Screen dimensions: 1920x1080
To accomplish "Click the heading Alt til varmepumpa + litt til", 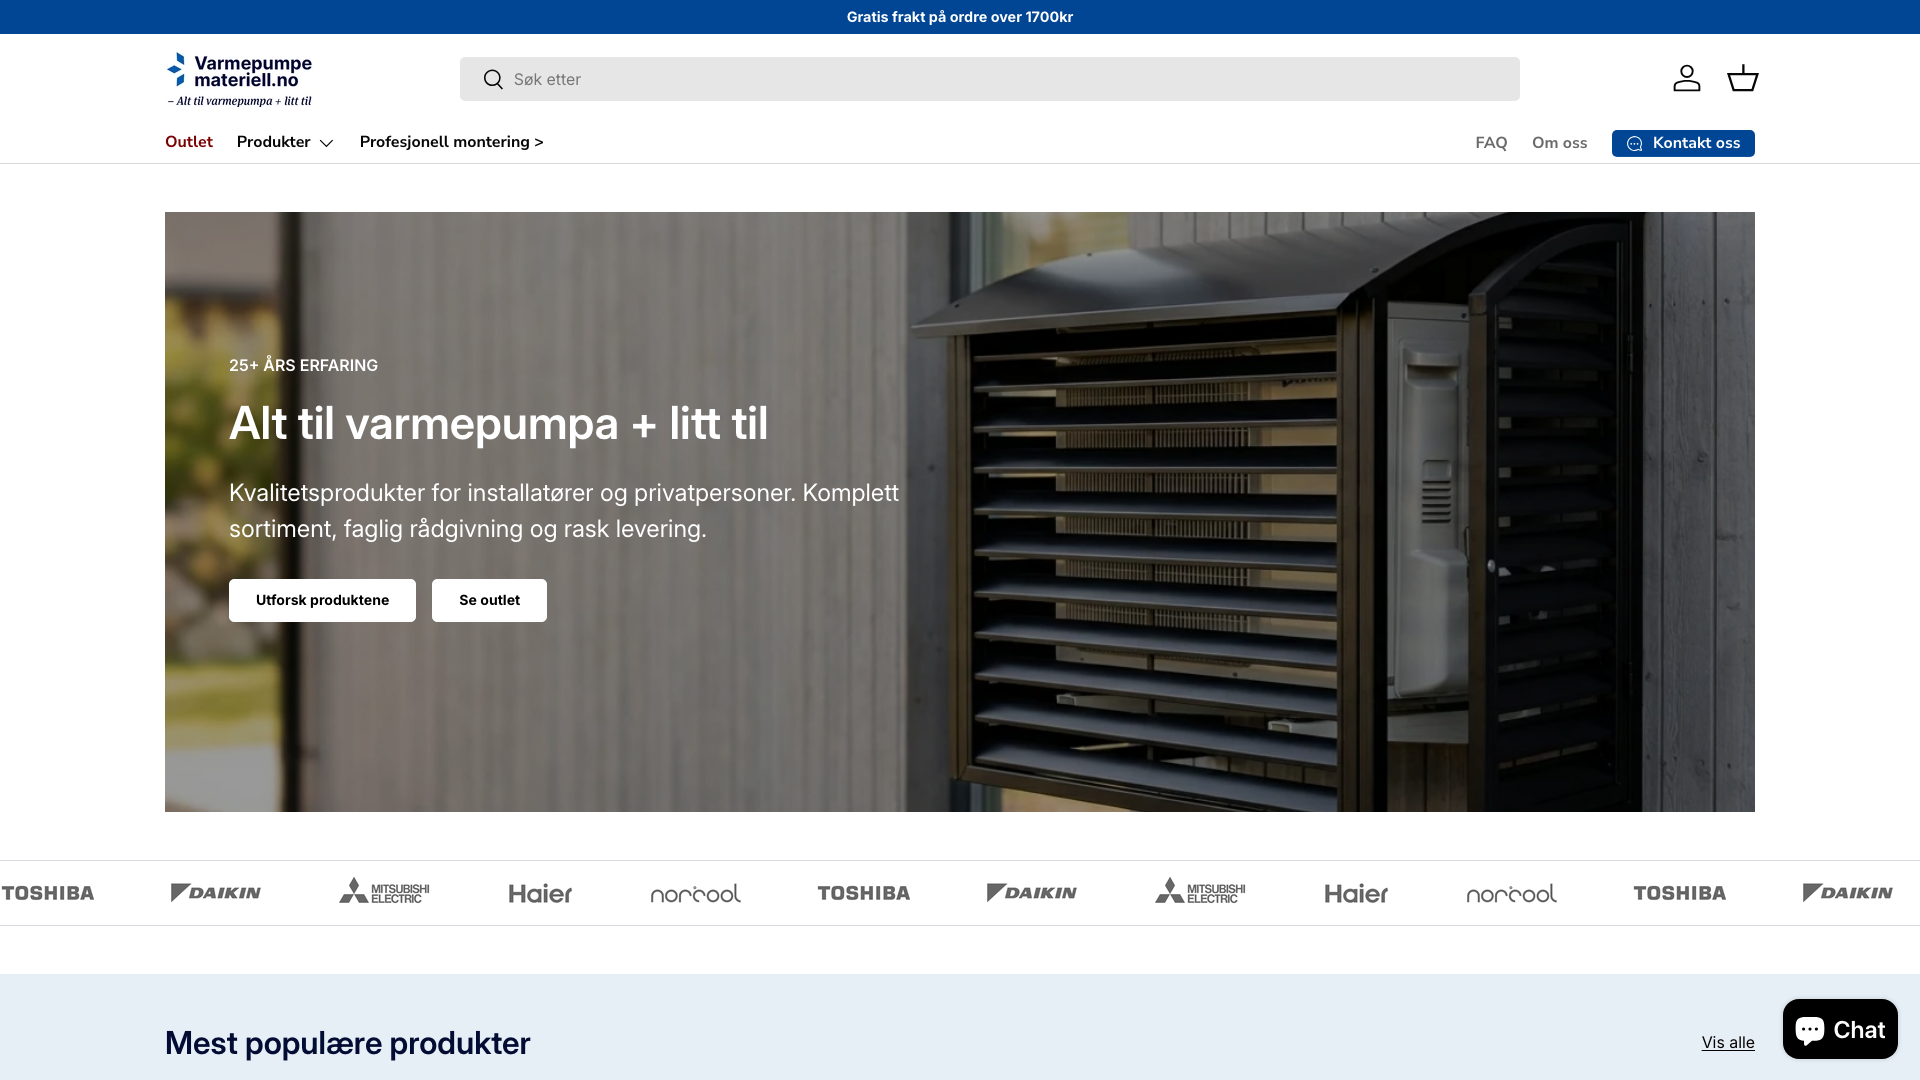I will (498, 423).
